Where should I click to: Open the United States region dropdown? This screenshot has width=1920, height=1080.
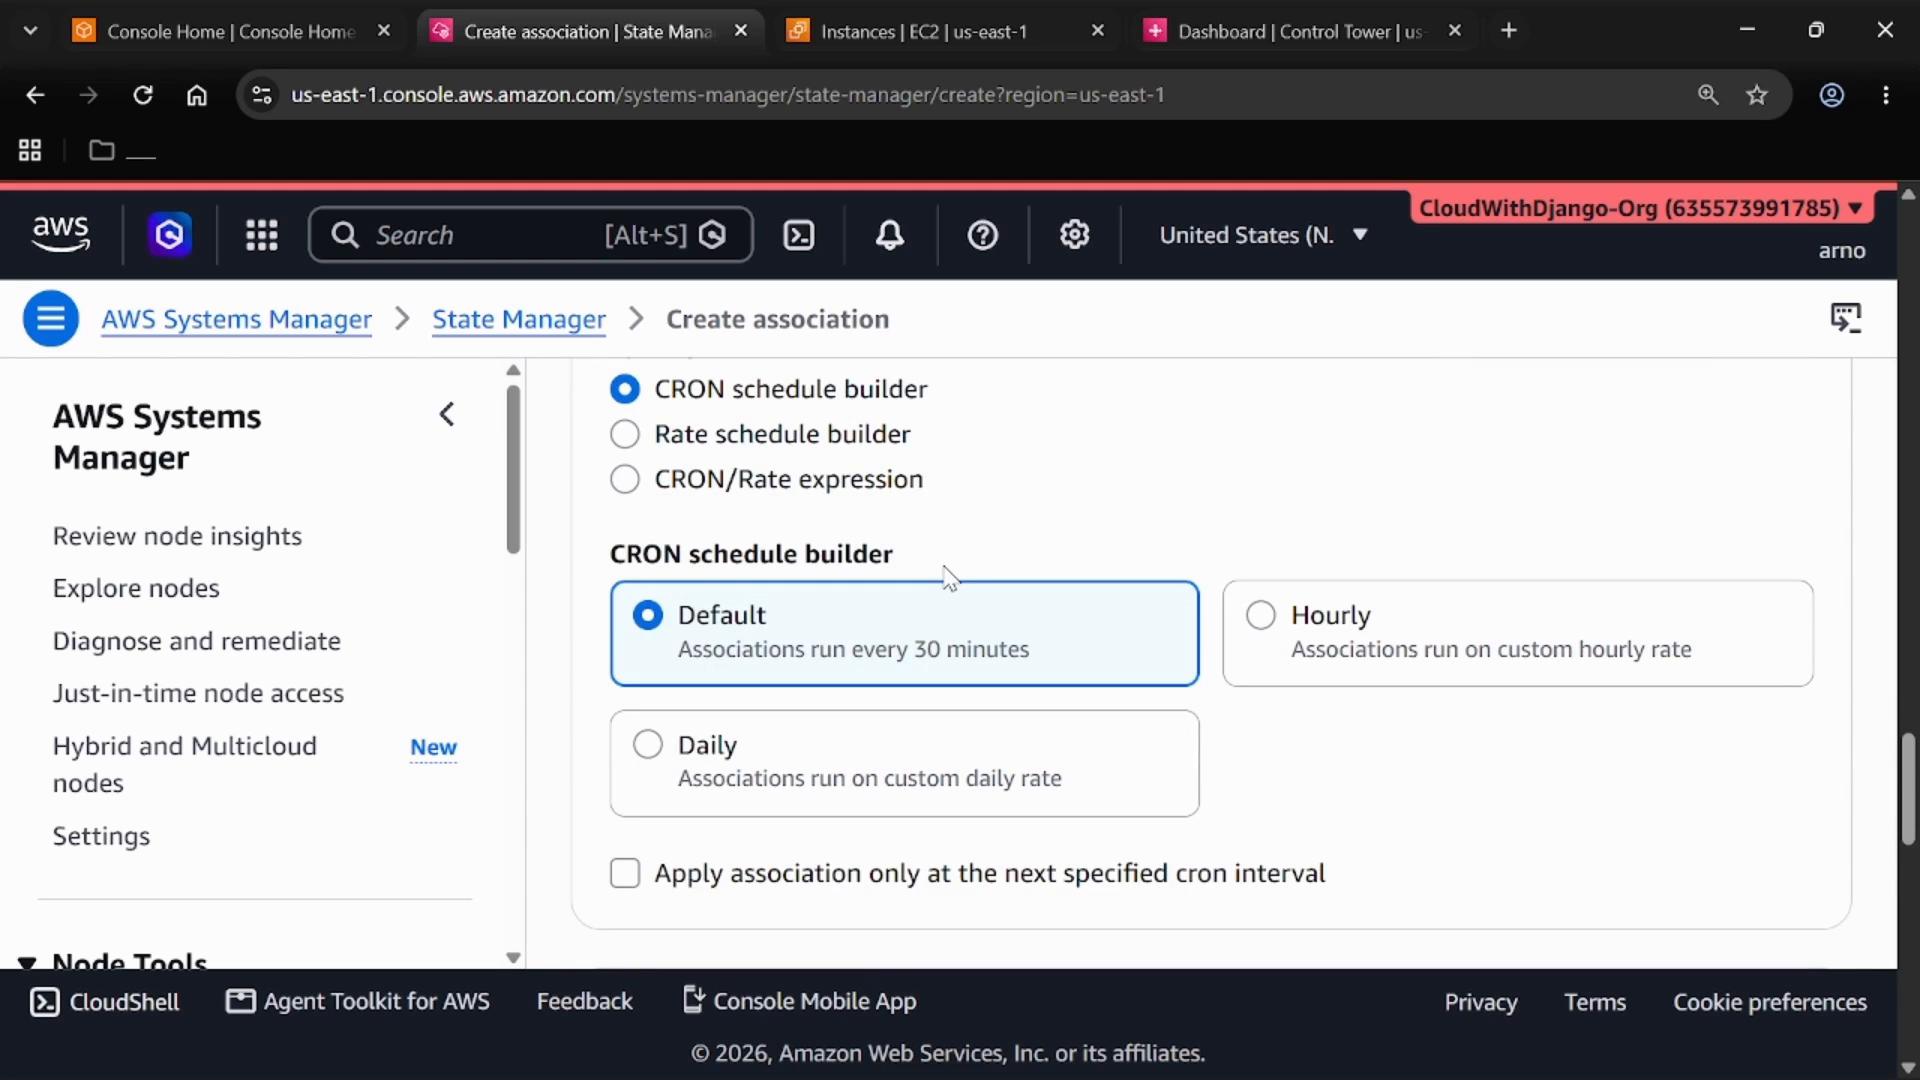(x=1263, y=235)
